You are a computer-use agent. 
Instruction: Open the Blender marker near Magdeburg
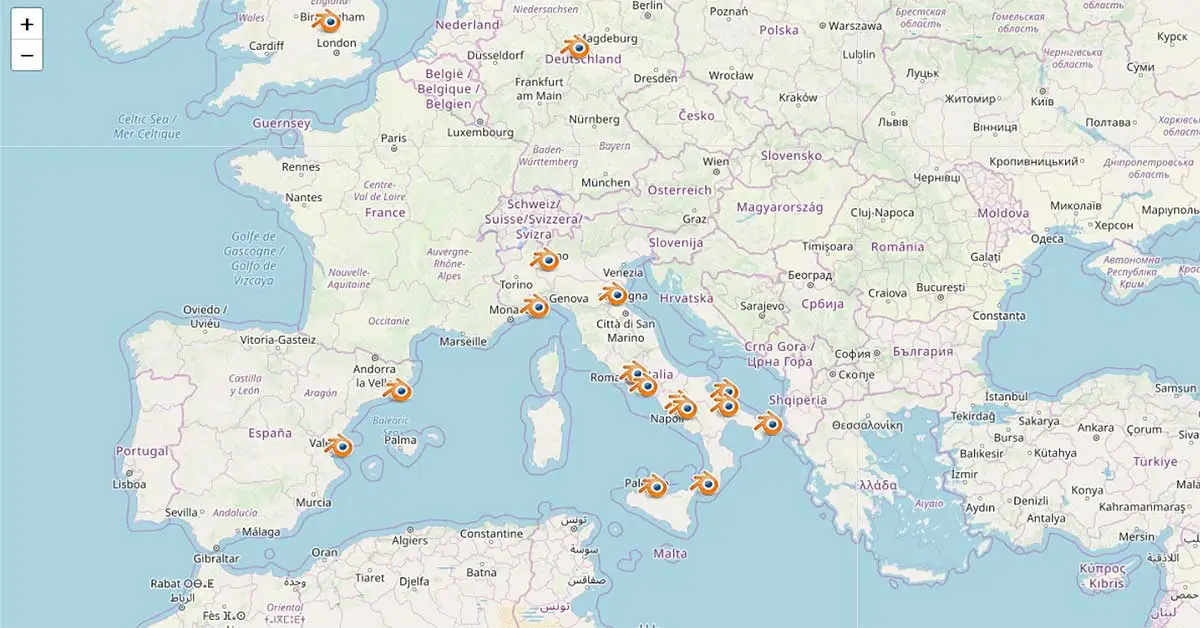click(576, 47)
